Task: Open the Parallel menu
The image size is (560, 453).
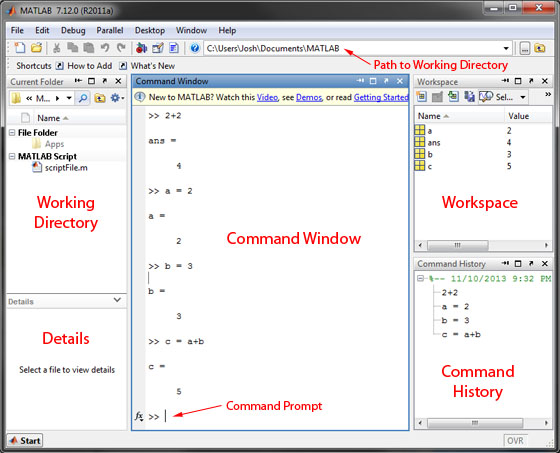Action: (x=110, y=30)
